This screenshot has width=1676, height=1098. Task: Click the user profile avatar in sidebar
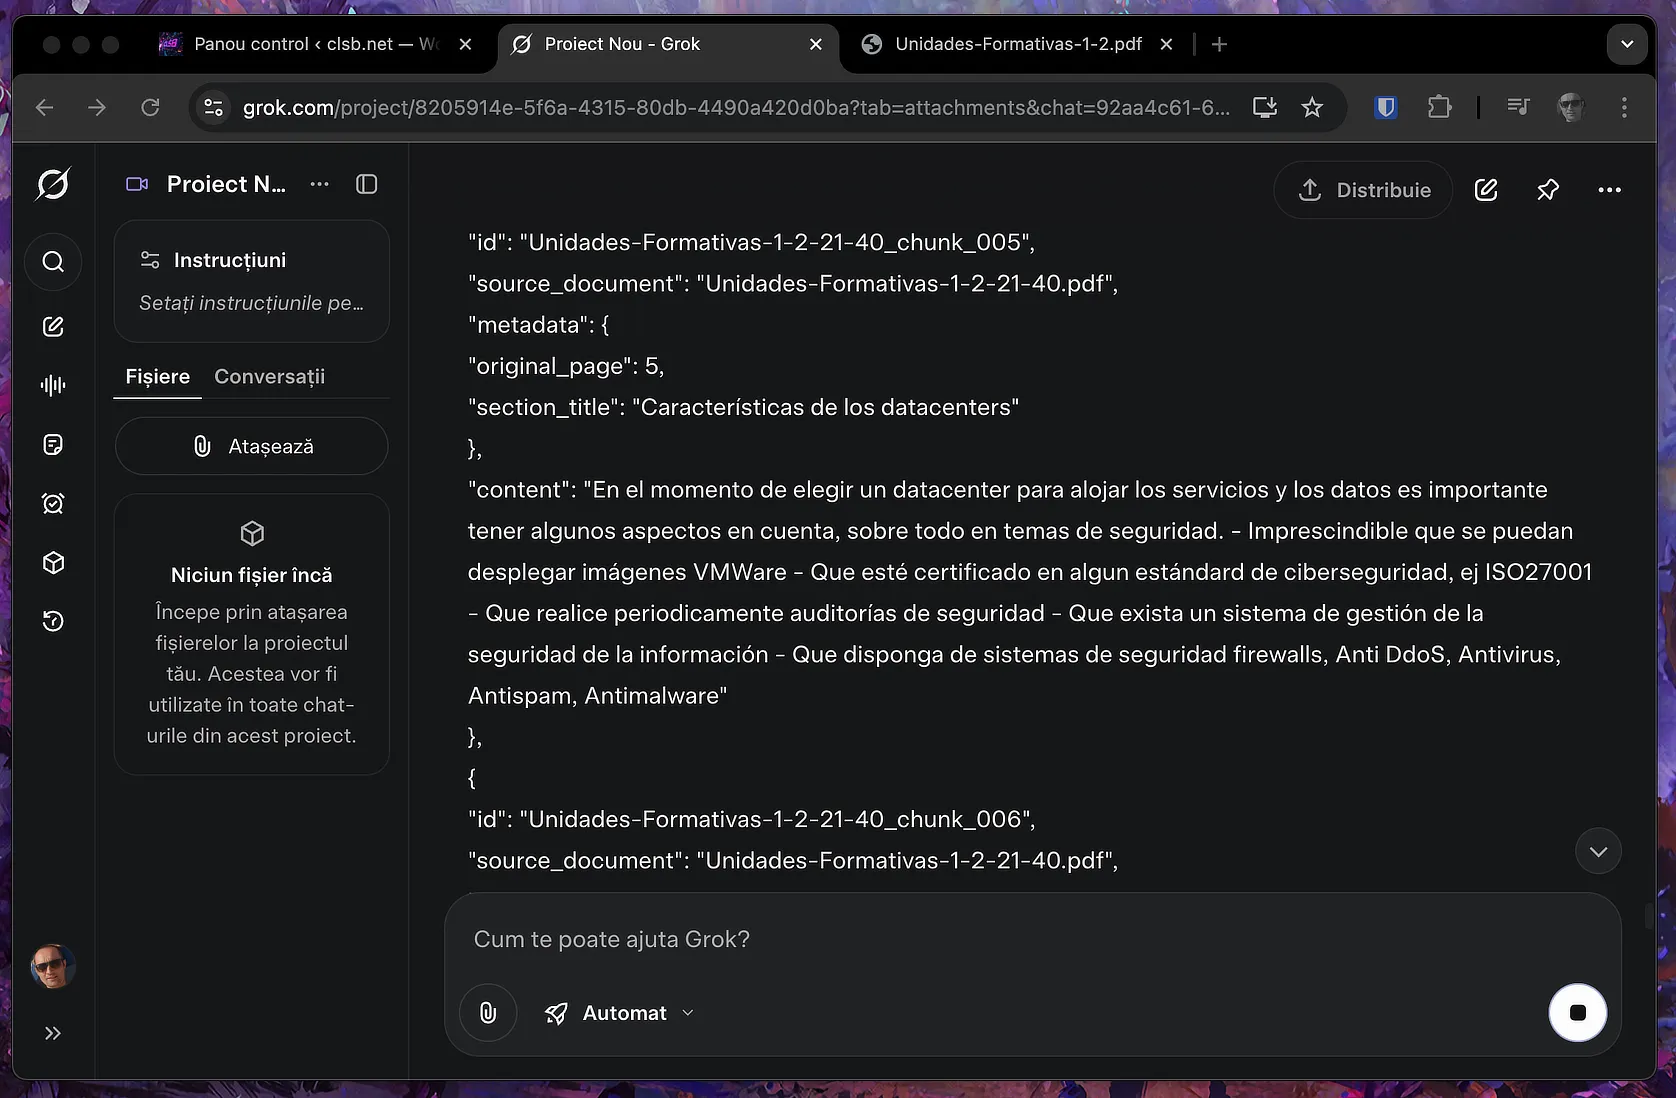click(53, 966)
